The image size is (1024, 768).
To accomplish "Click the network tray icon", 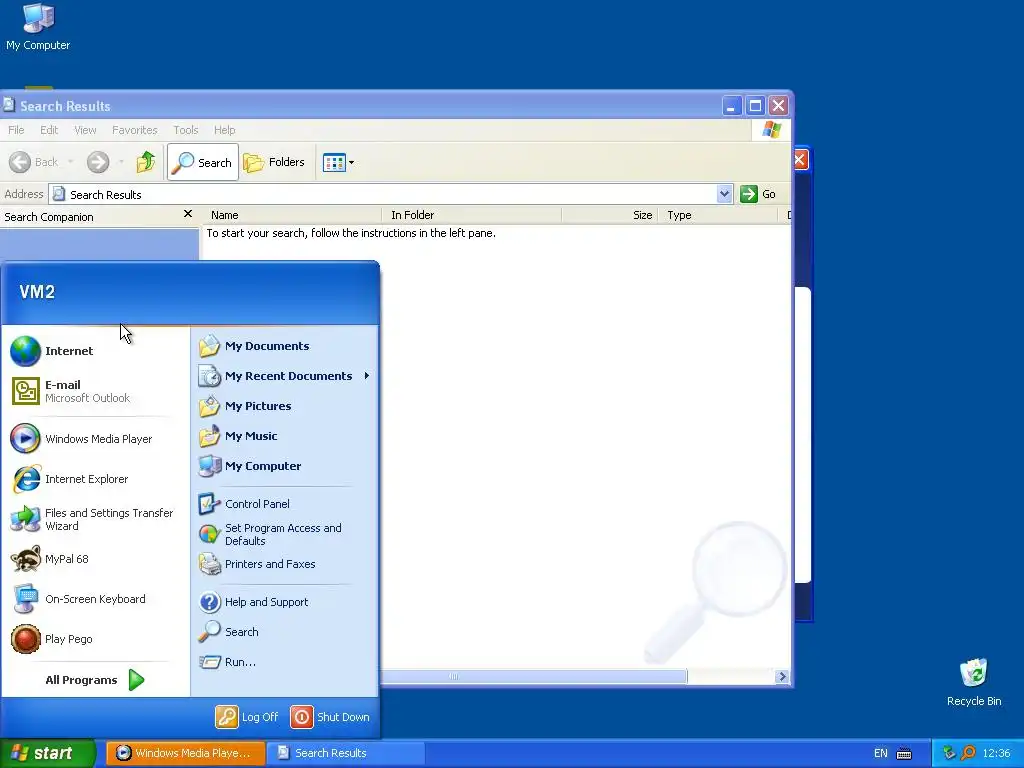I will coord(949,753).
